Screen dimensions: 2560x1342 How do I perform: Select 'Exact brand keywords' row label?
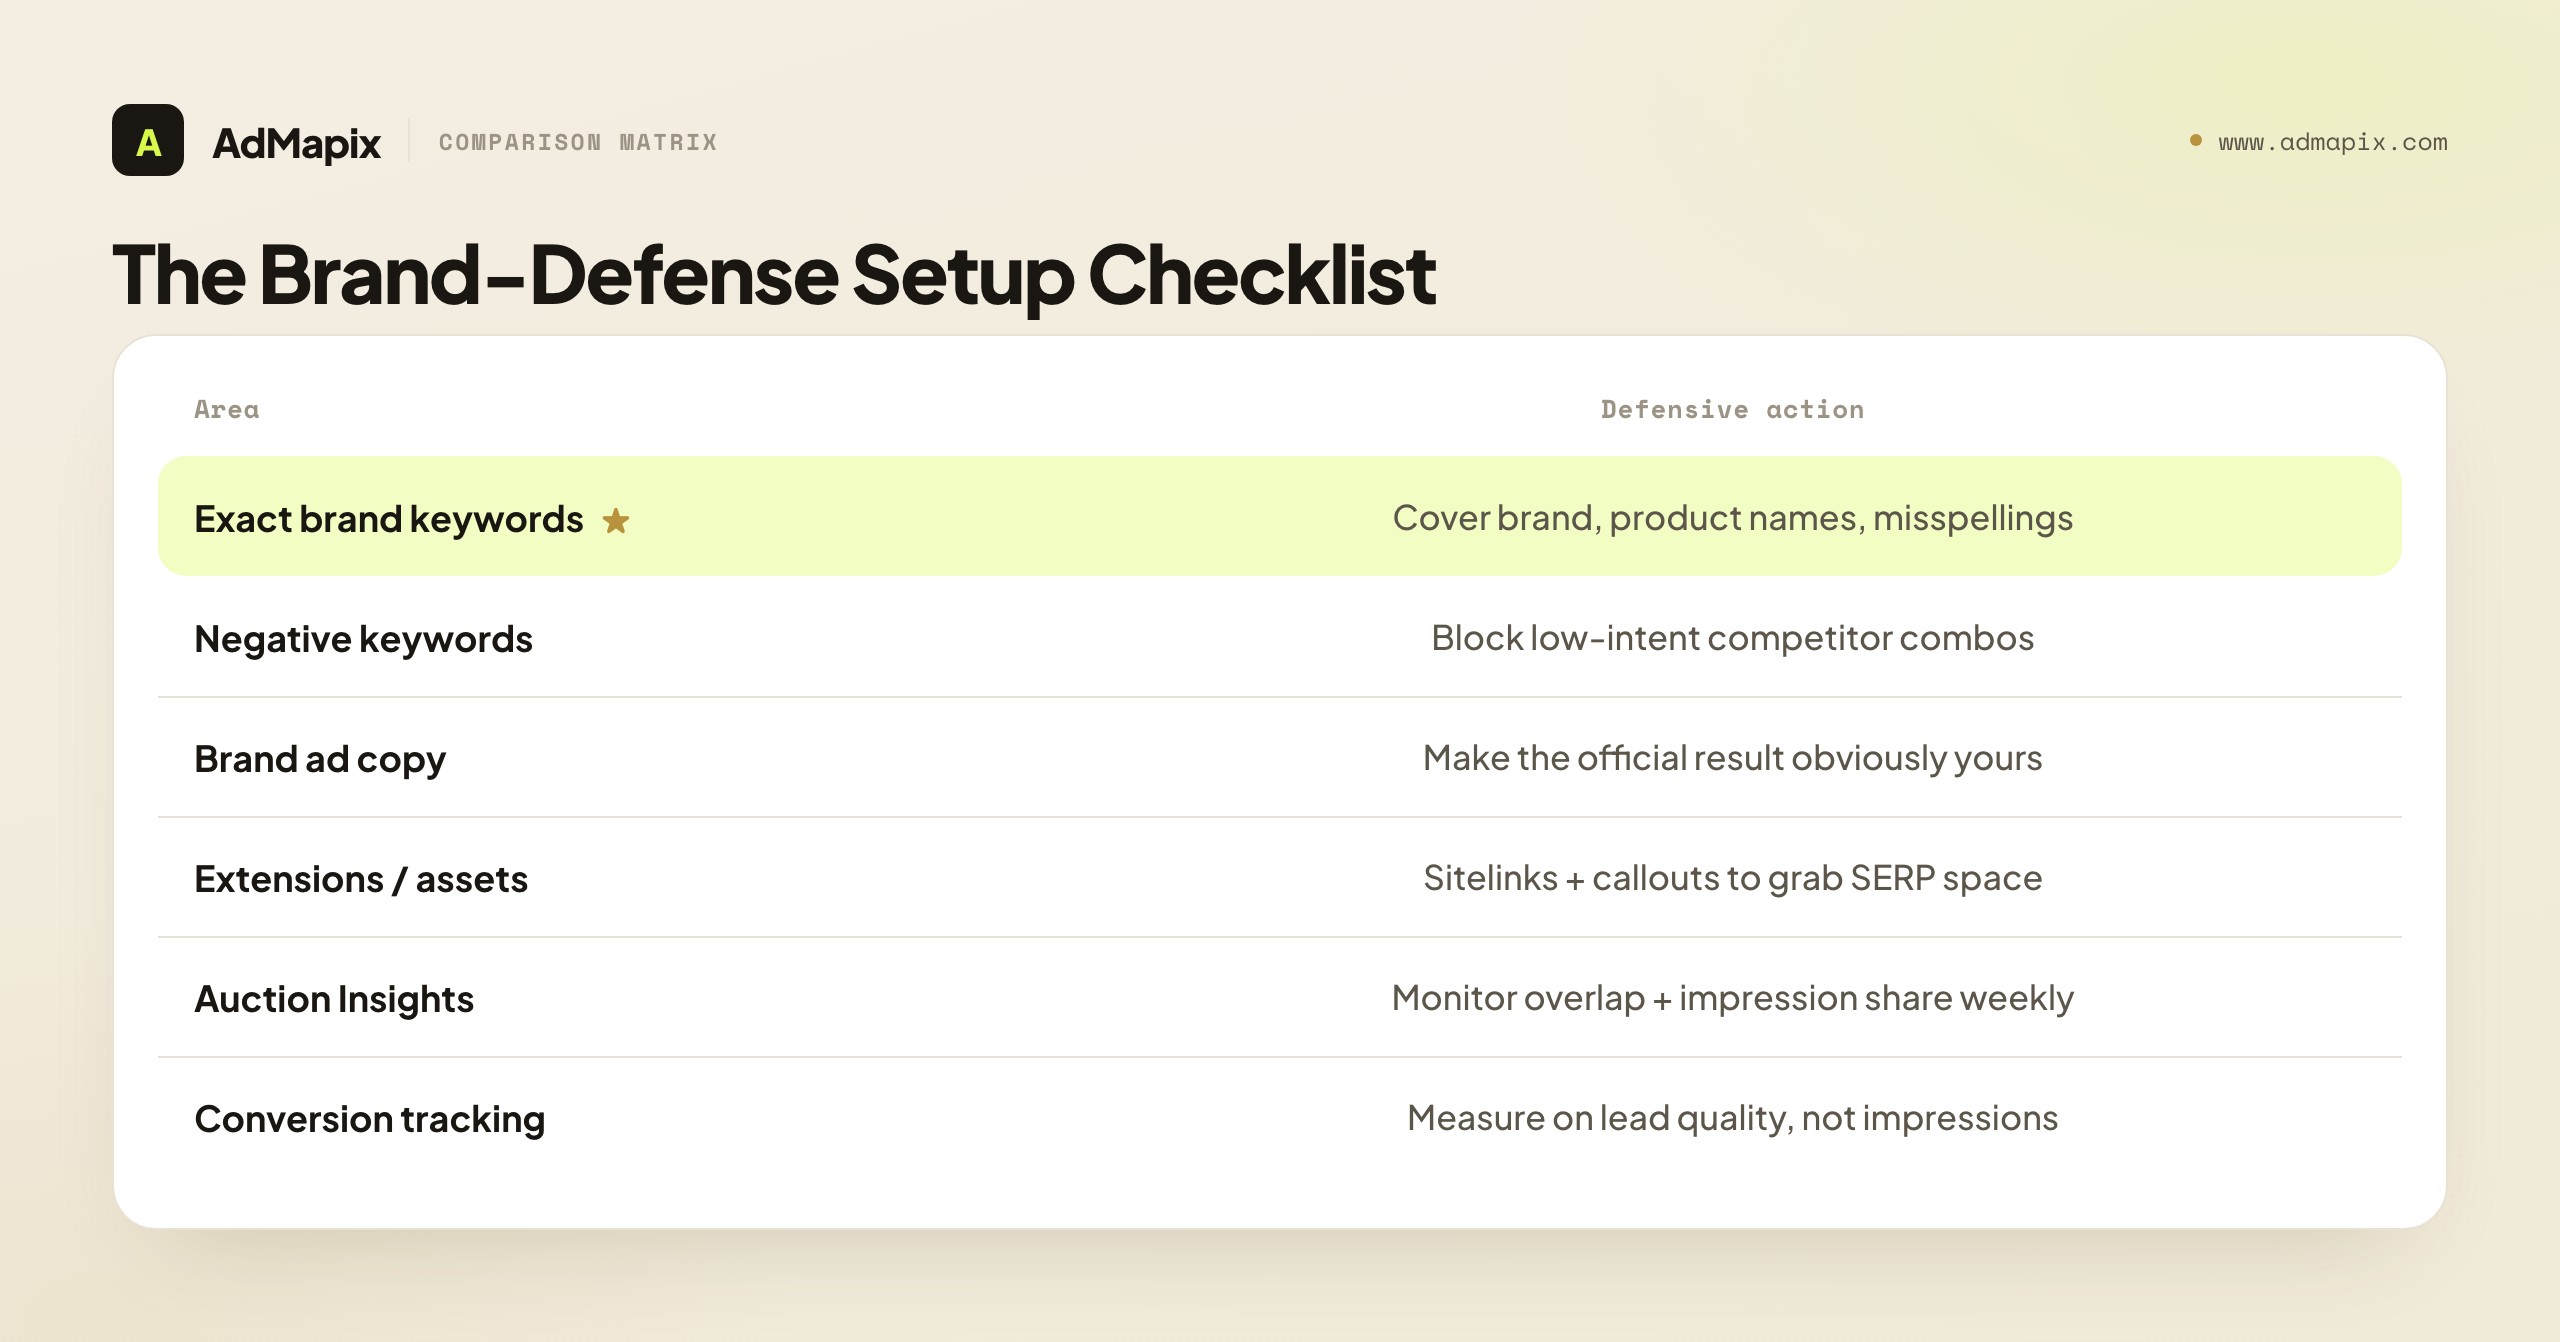(389, 519)
